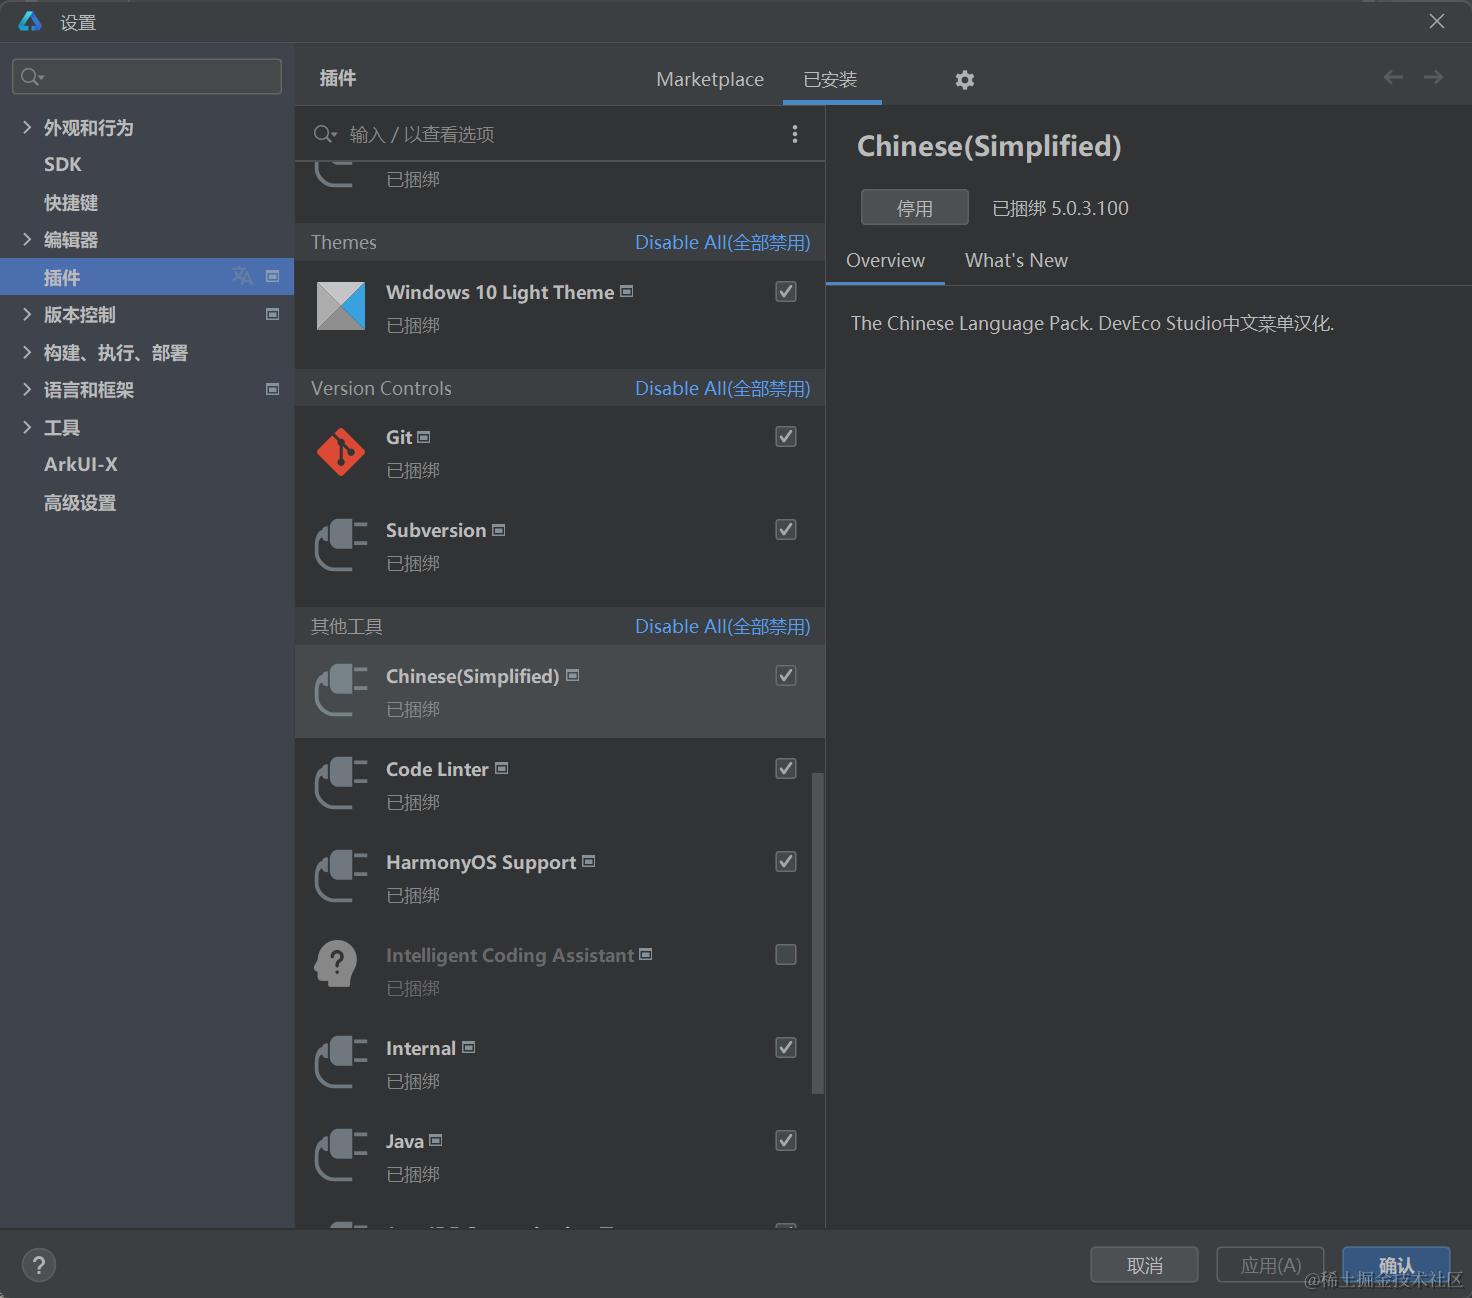Expand the 工具 tree node

click(x=27, y=427)
